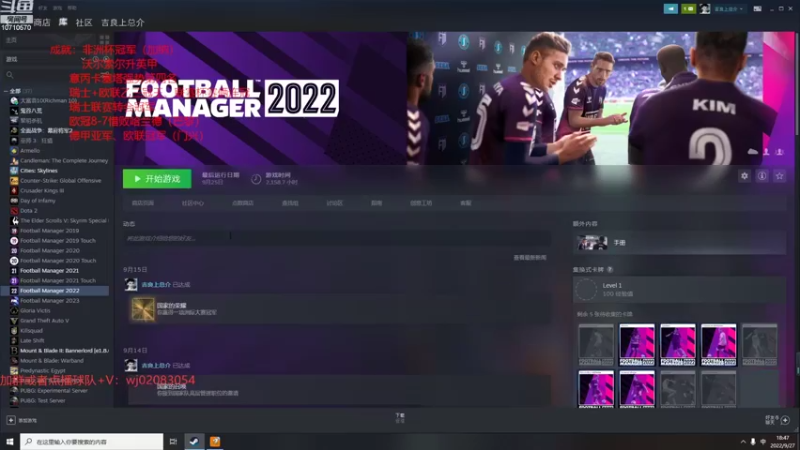Select PUBG: Experimental Server
Image resolution: width=800 pixels, height=450 pixels.
click(x=54, y=390)
